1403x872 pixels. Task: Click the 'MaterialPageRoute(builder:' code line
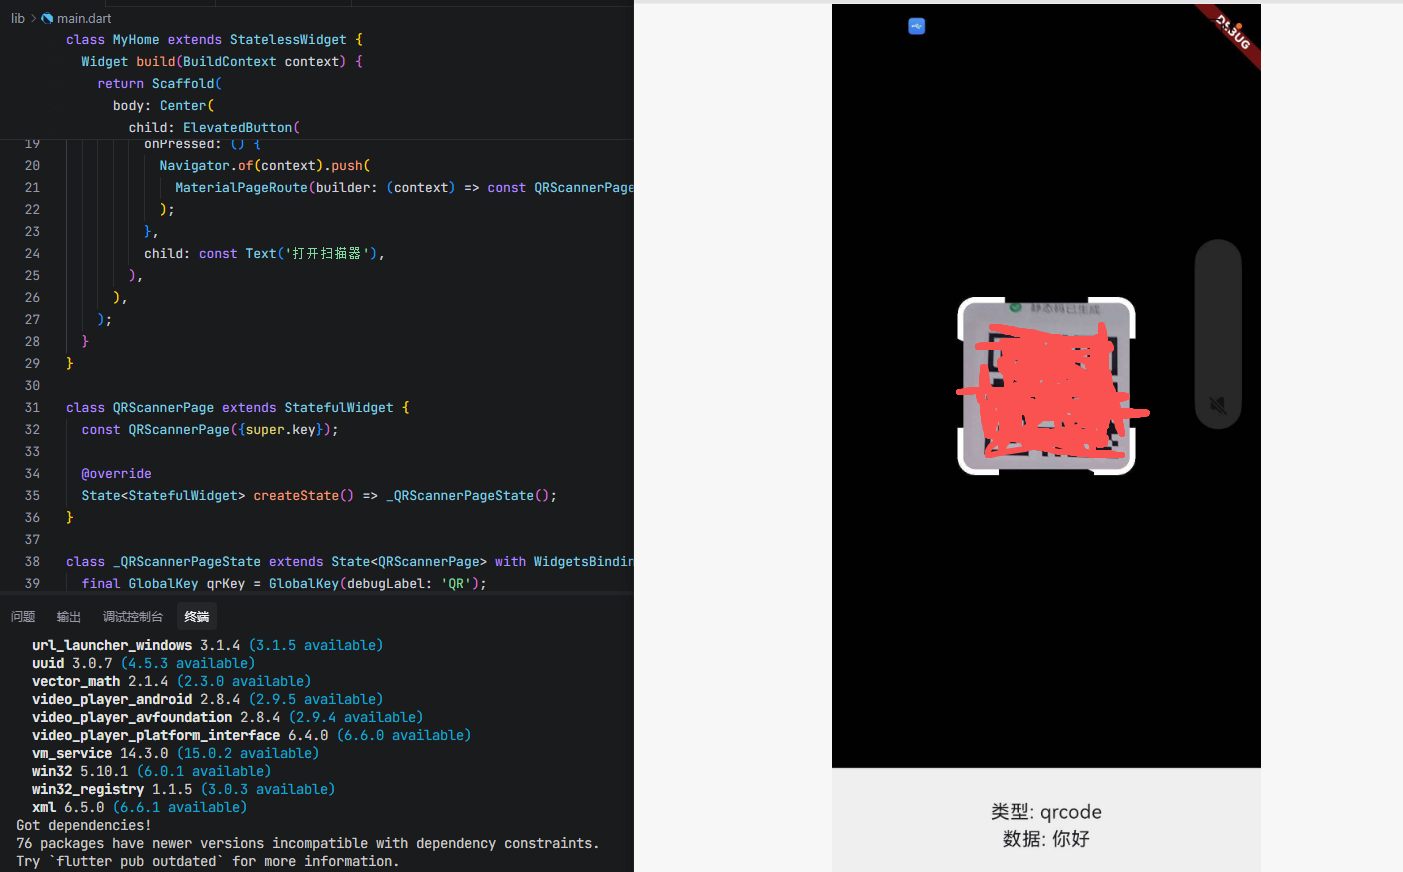coord(404,188)
